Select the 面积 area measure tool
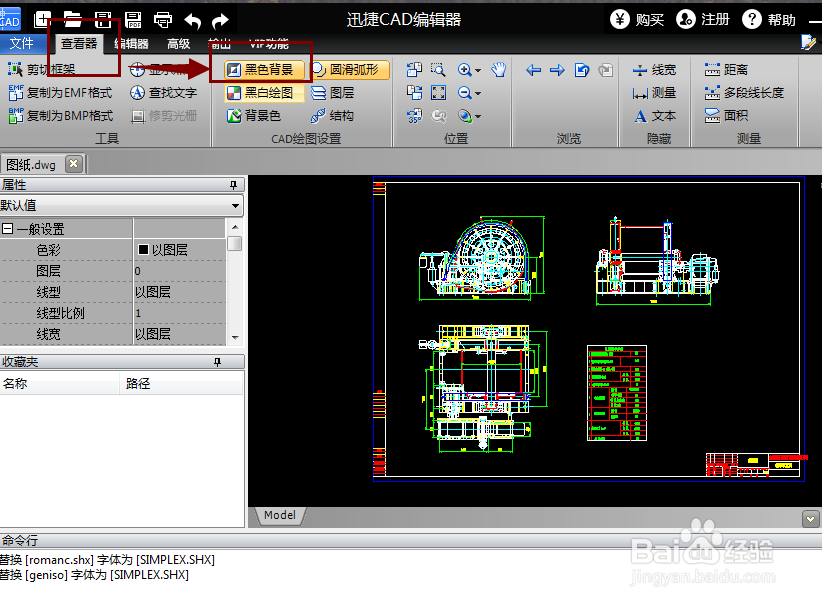Screen dimensions: 822x606 (x=727, y=116)
